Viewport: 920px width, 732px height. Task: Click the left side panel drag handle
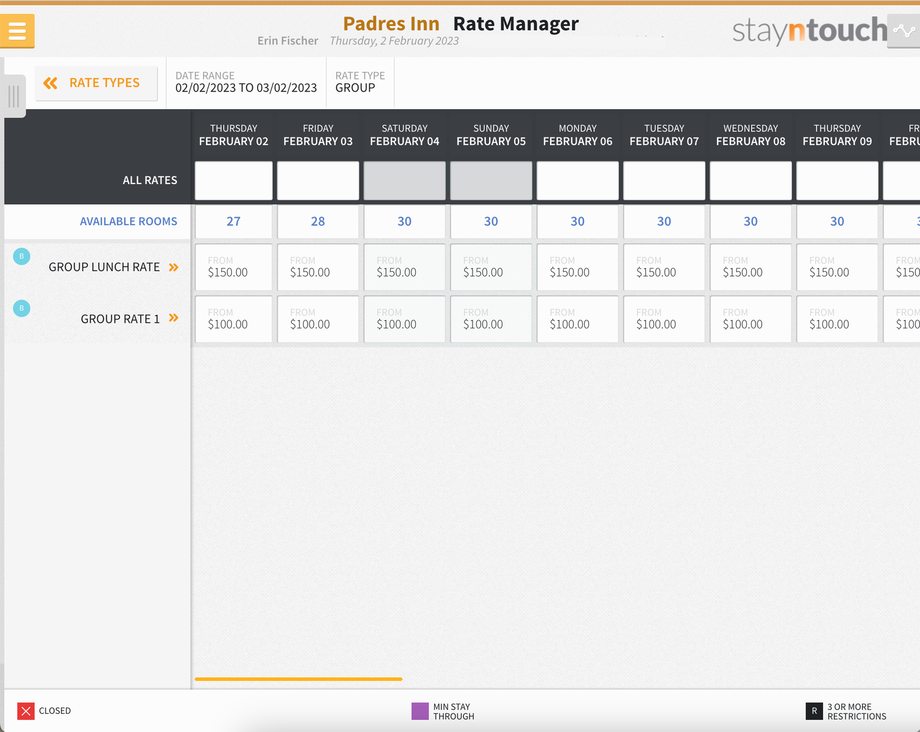[x=13, y=96]
